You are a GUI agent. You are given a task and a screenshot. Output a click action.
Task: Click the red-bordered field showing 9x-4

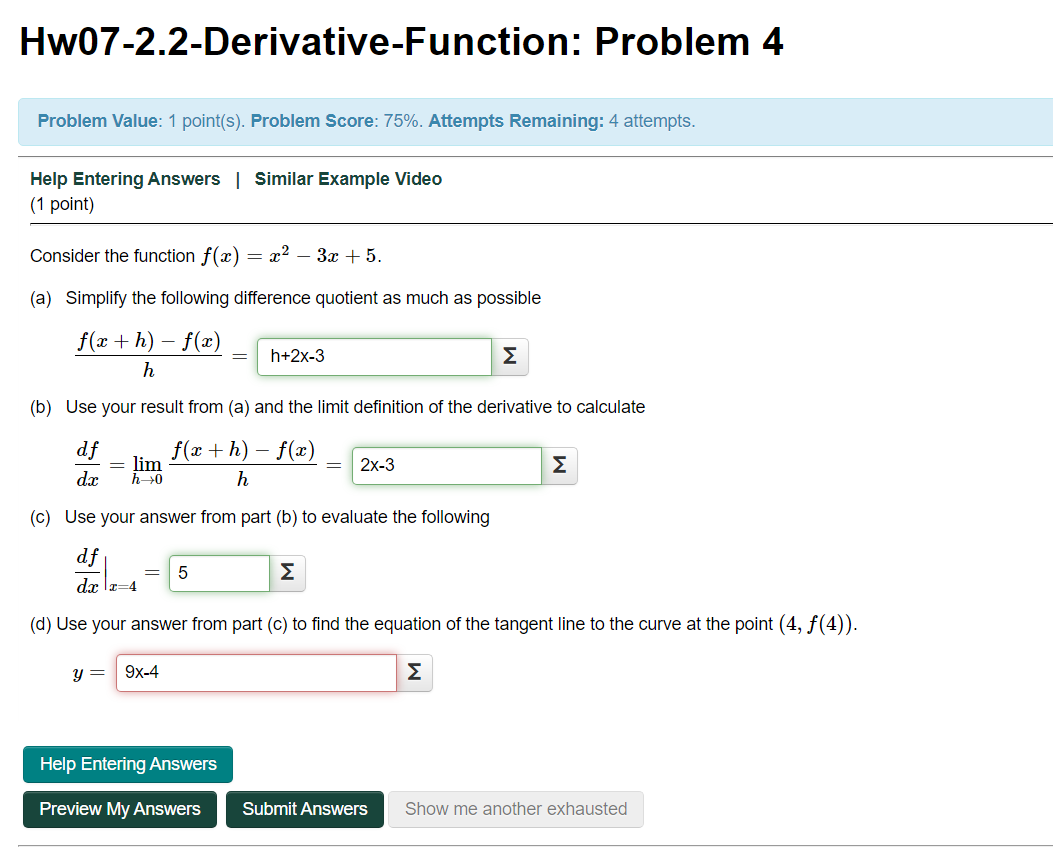[x=255, y=673]
